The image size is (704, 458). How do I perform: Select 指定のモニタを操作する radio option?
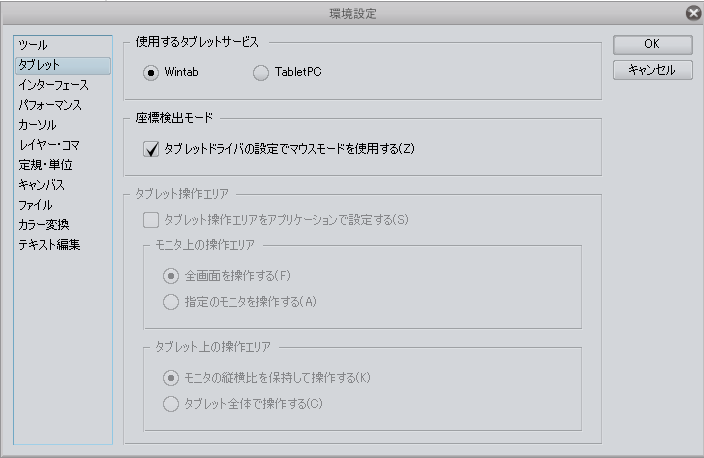point(172,302)
